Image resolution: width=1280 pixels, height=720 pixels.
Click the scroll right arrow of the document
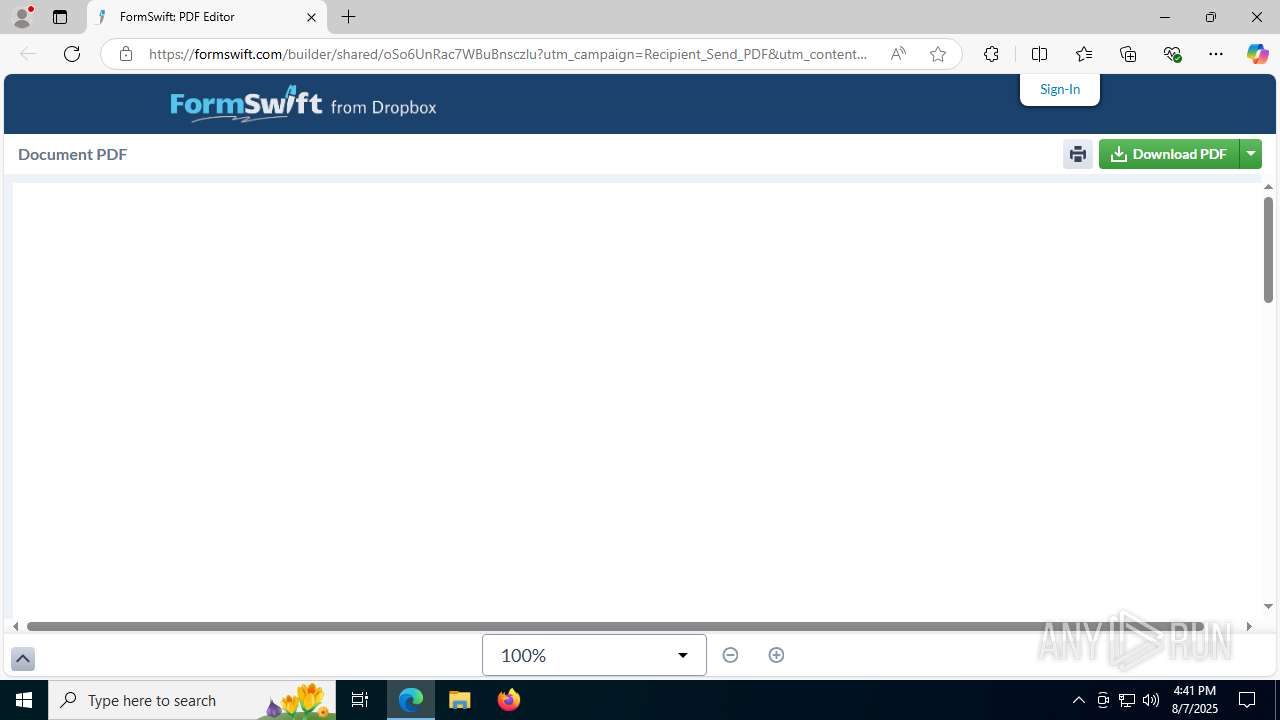[x=1249, y=626]
